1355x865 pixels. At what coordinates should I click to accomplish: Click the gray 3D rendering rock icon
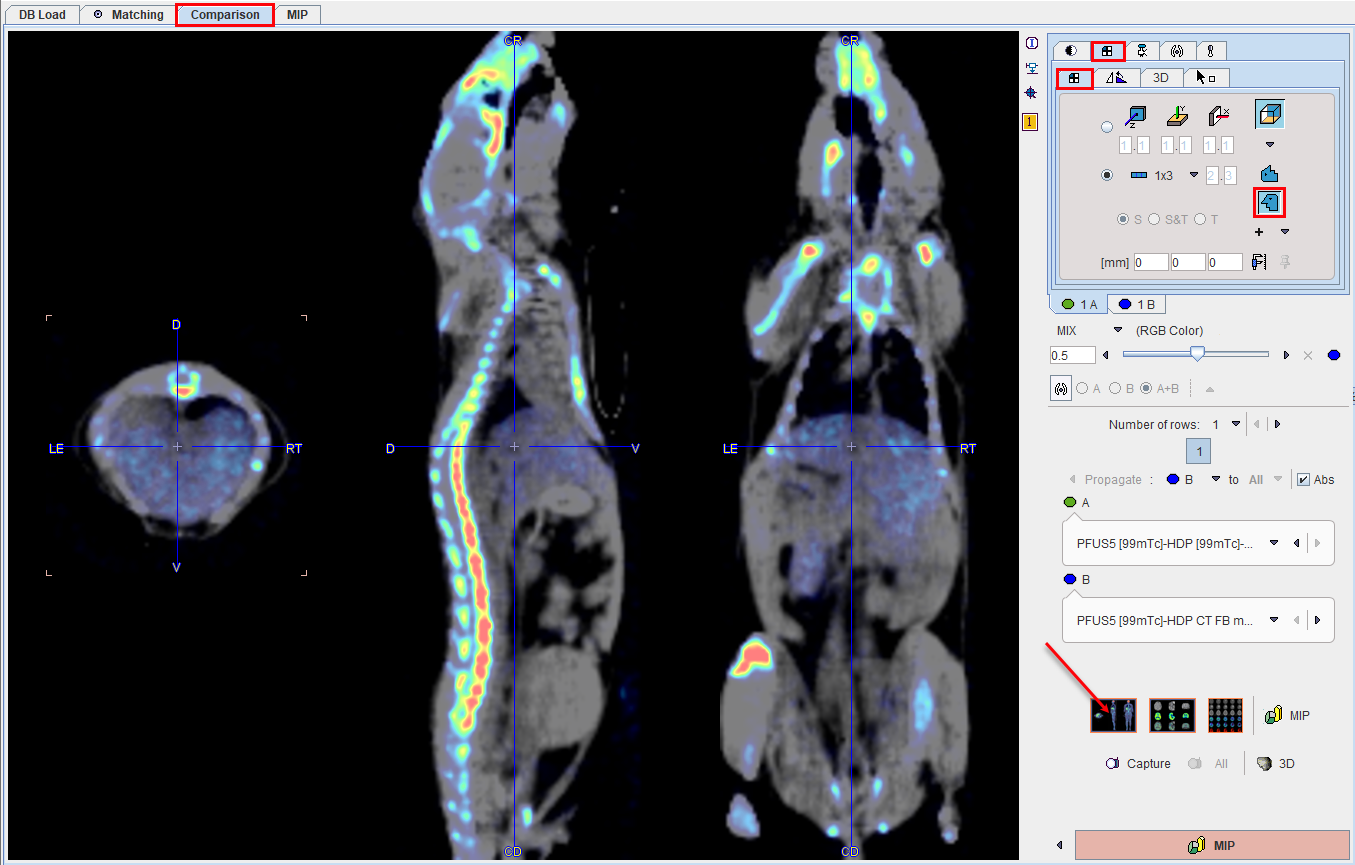tap(1265, 763)
